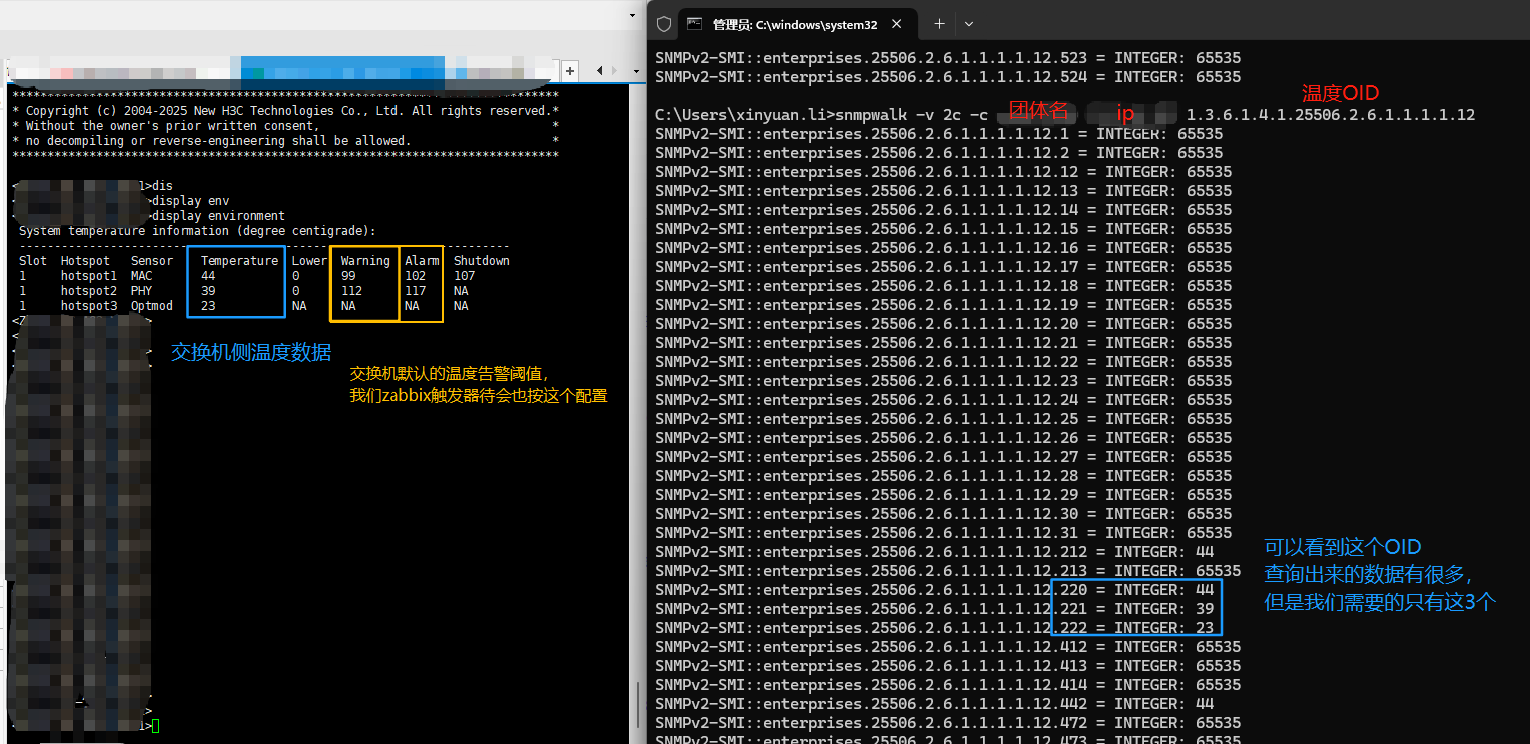Add a new session tab in the left terminal
Viewport: 1530px width, 744px height.
point(570,71)
